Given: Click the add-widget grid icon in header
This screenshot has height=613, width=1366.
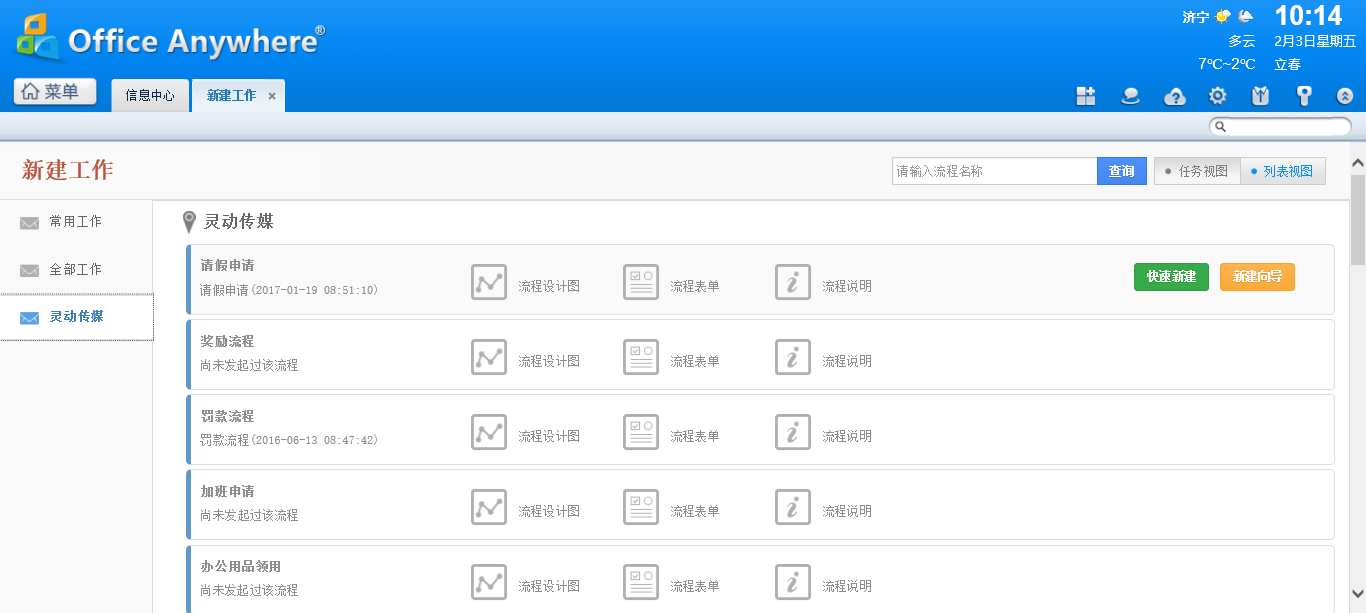Looking at the screenshot, I should tap(1085, 96).
